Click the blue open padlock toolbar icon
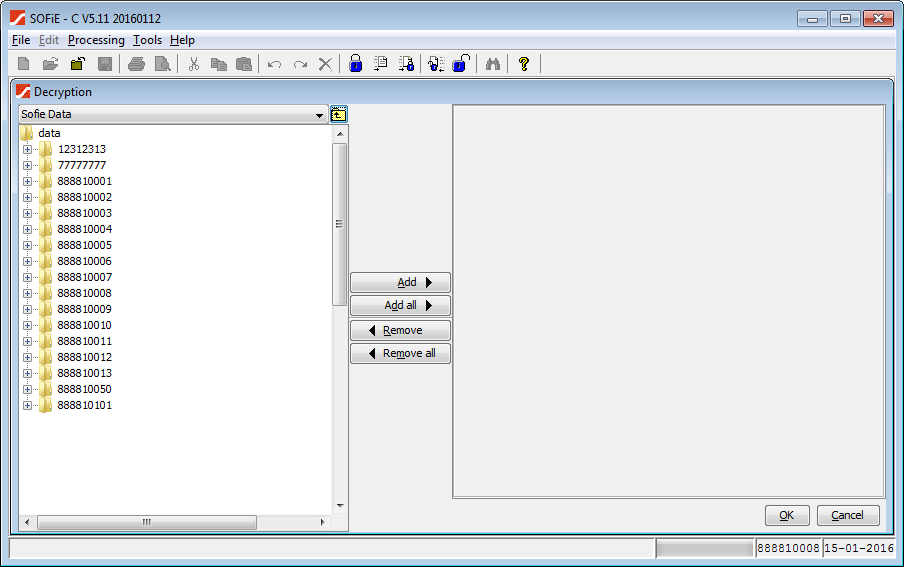 (x=461, y=64)
